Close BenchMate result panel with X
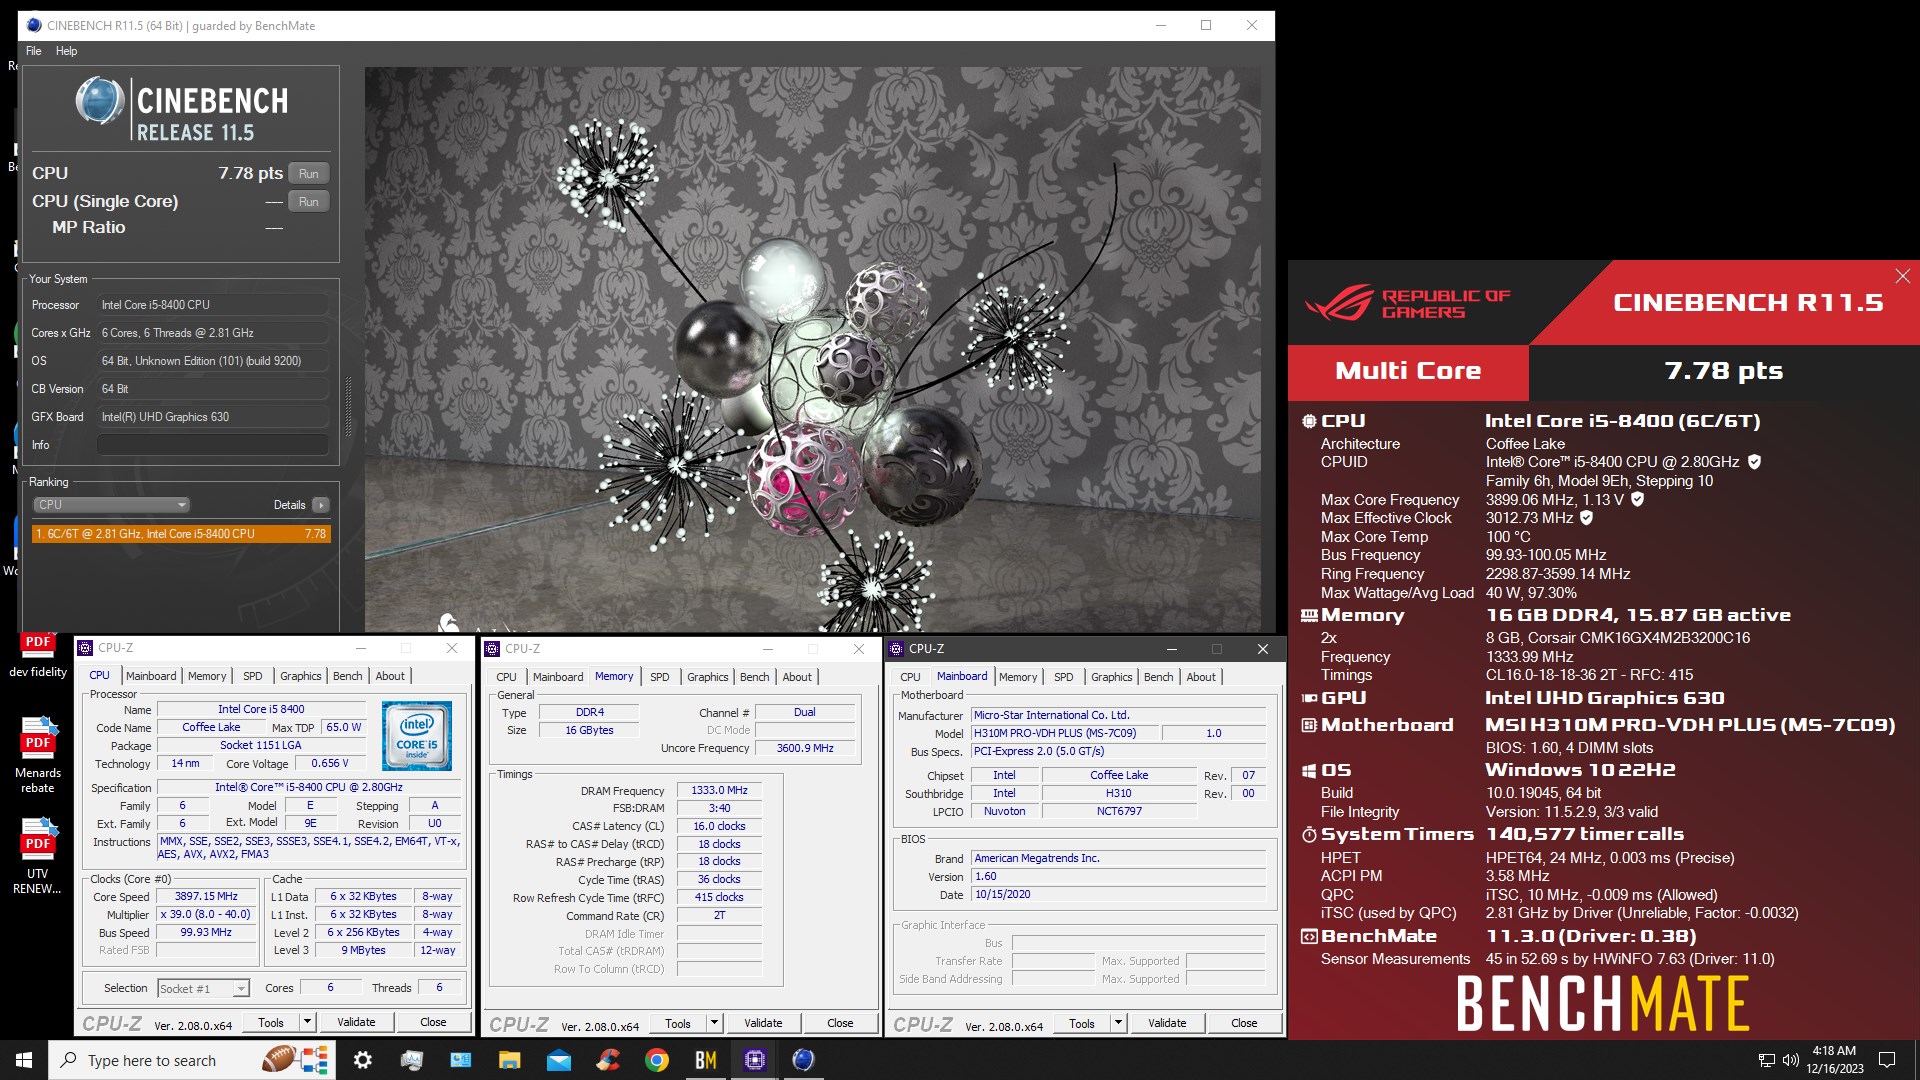 pyautogui.click(x=1903, y=276)
